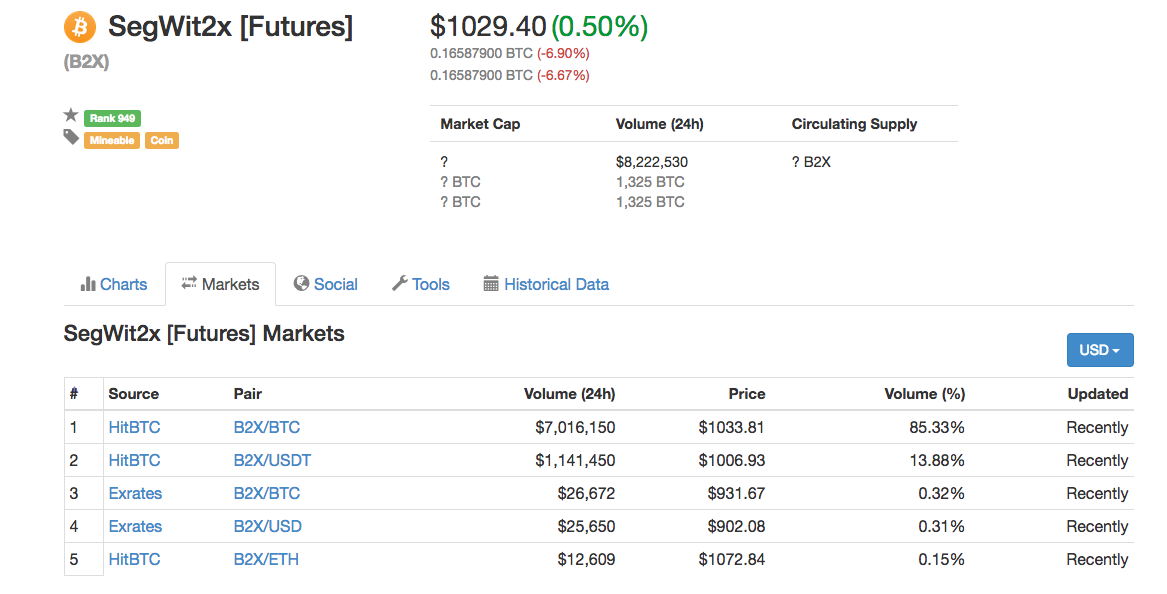The height and width of the screenshot is (594, 1167).
Task: Open HitBTC link in row 5
Action: 134,560
